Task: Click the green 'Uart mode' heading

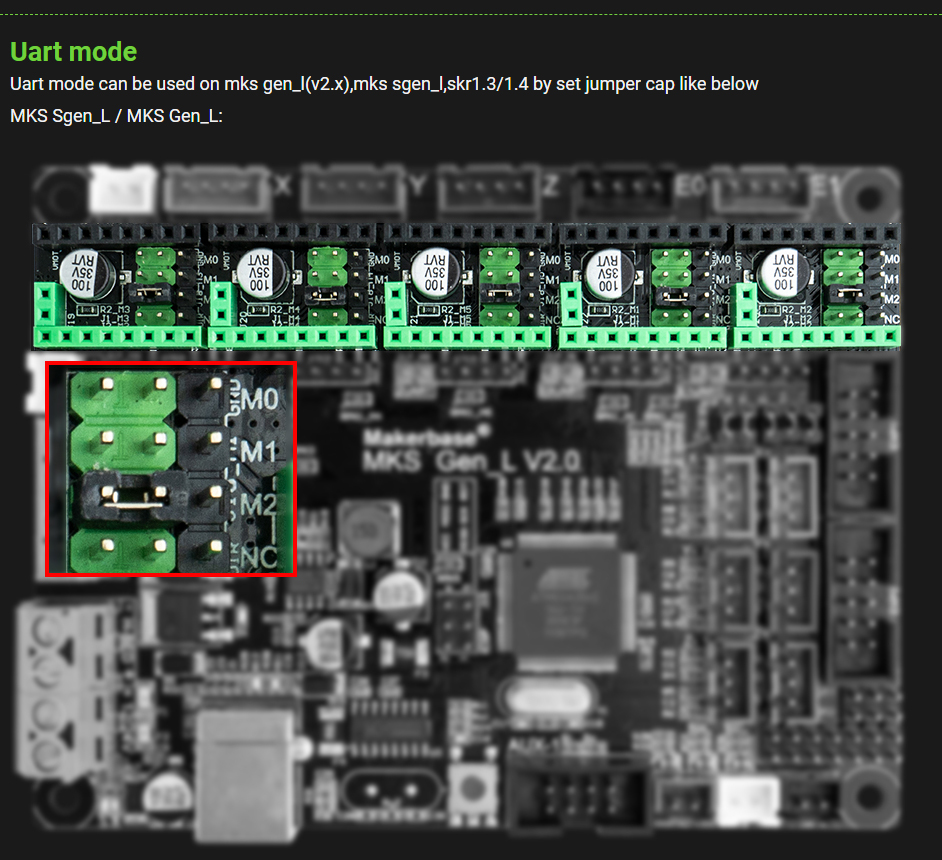Action: coord(73,52)
